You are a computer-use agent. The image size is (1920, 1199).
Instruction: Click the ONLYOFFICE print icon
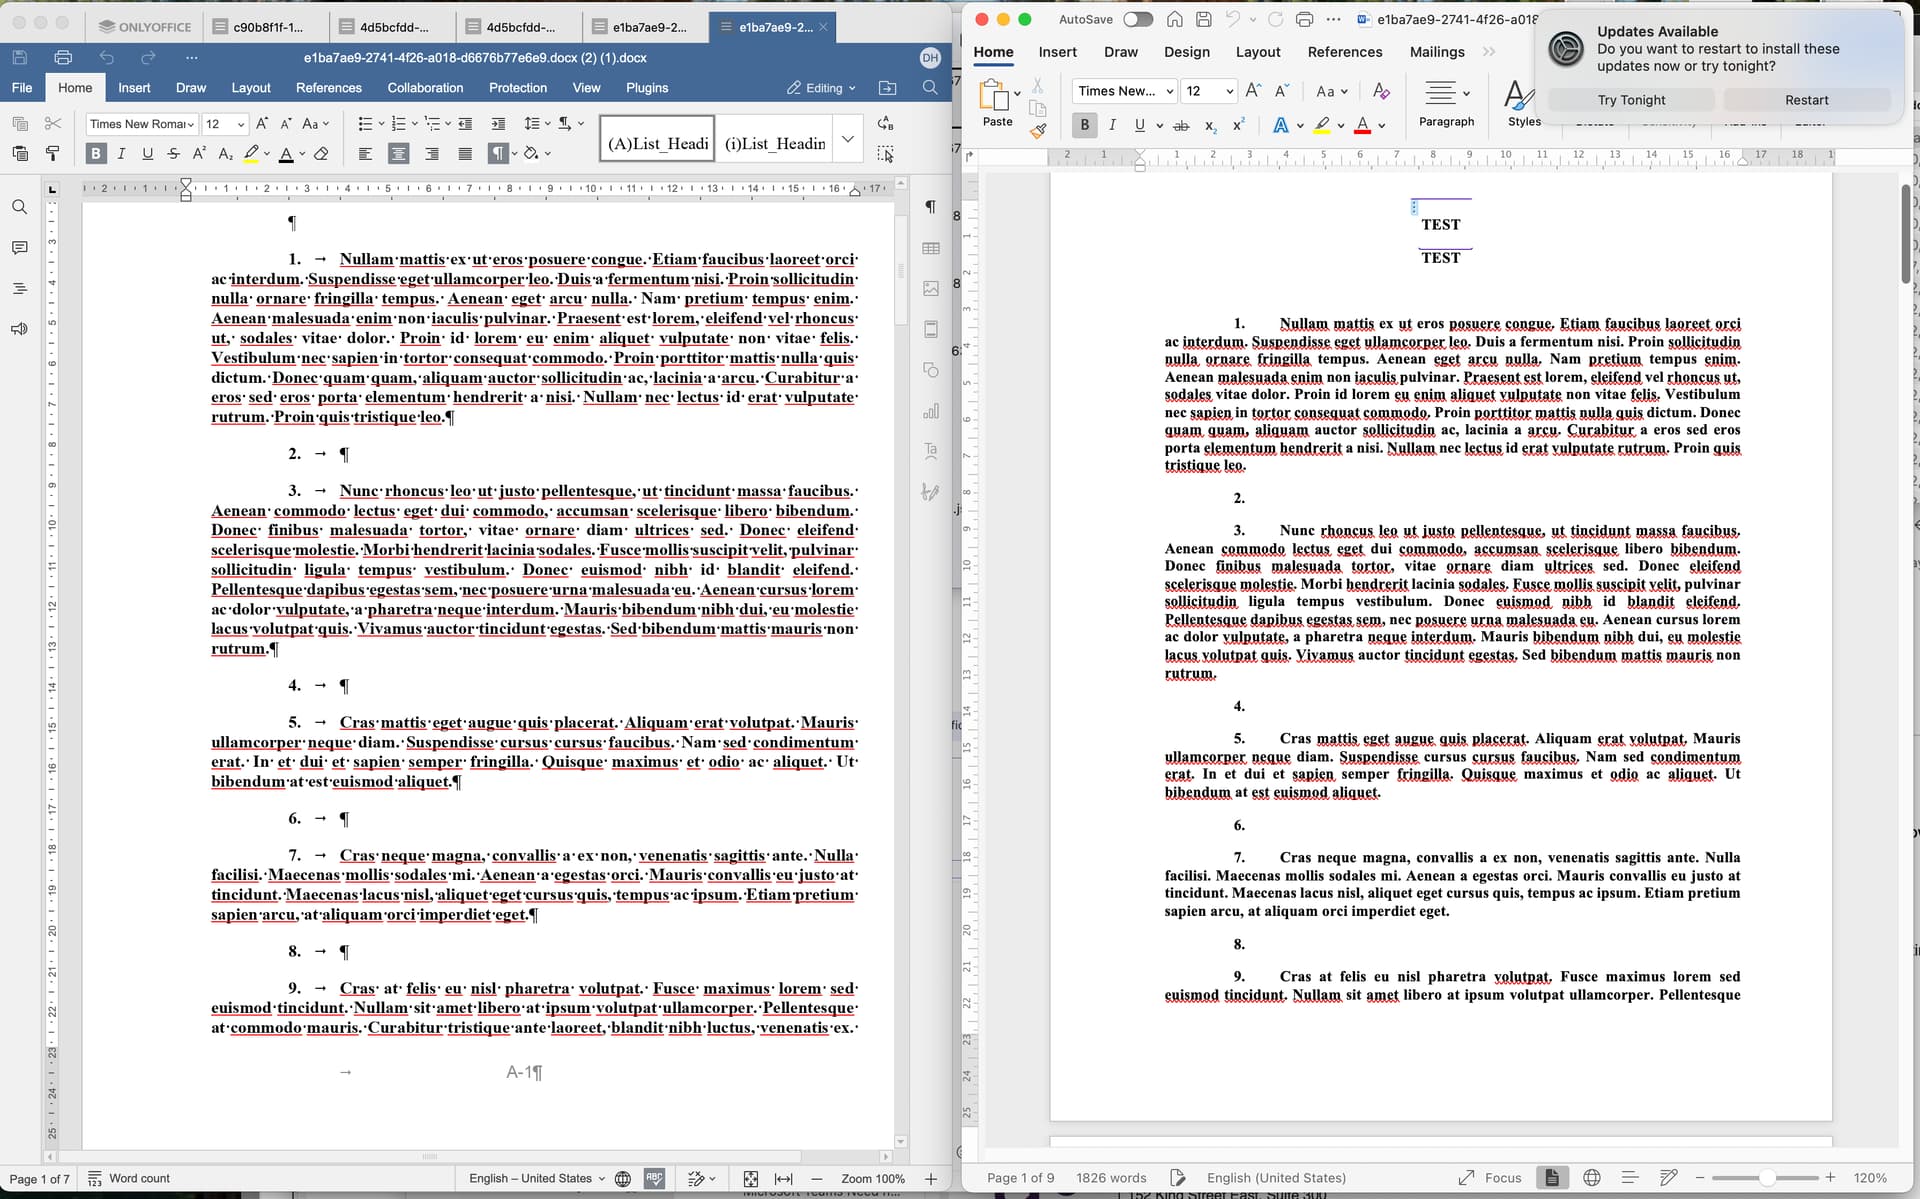63,58
